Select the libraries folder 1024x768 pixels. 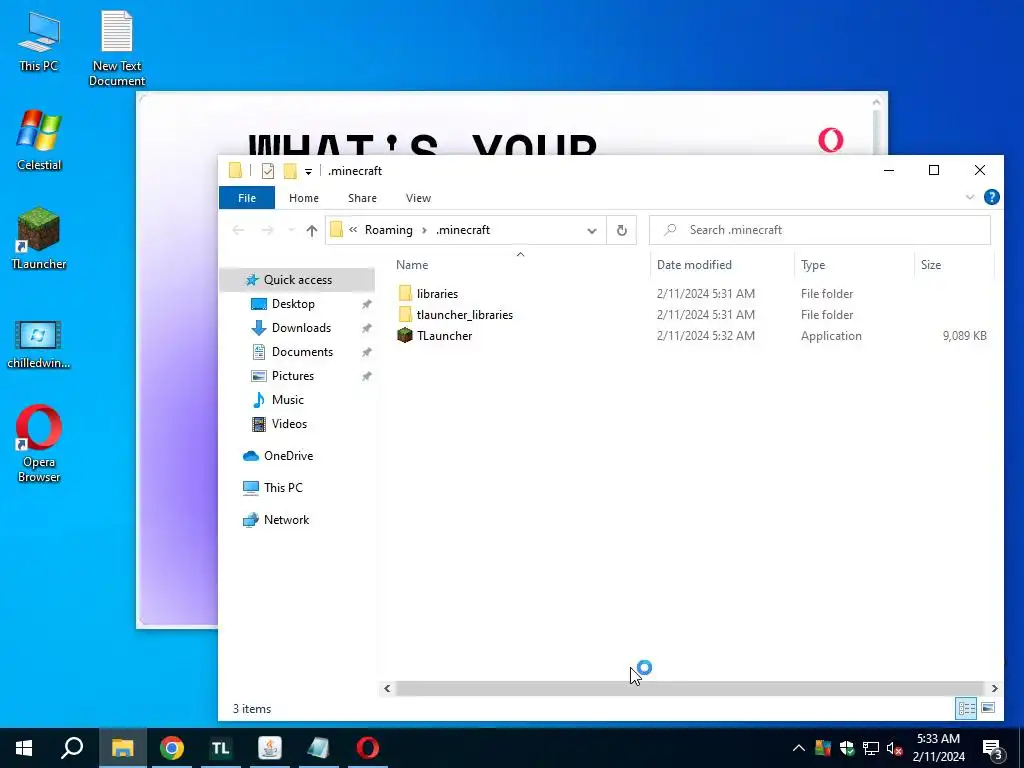click(x=438, y=294)
